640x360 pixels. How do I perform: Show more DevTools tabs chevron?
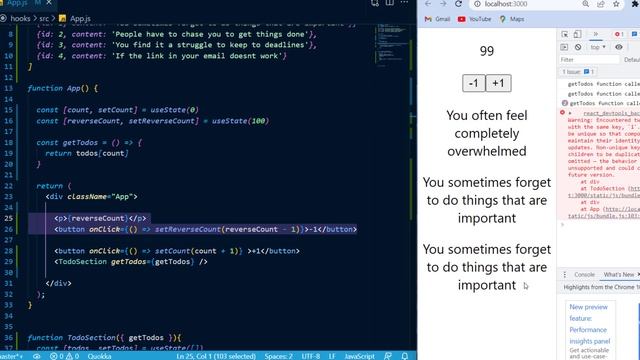(596, 34)
